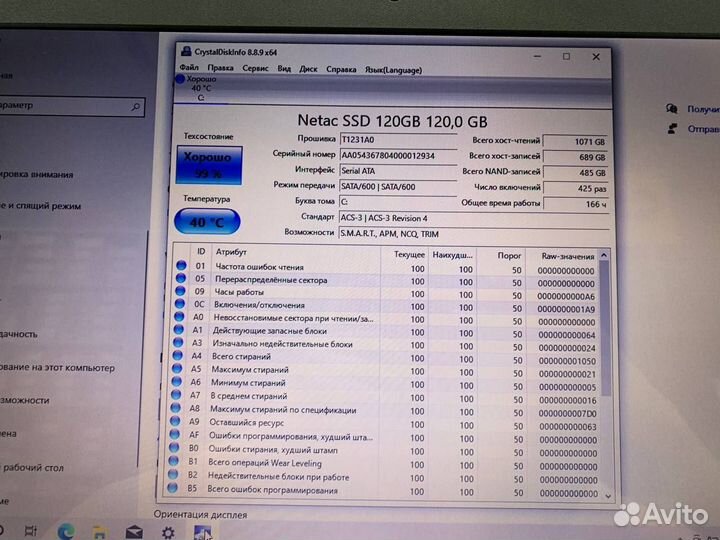
Task: Click status circle for row 05 Перераспределённые сектора
Action: point(180,278)
